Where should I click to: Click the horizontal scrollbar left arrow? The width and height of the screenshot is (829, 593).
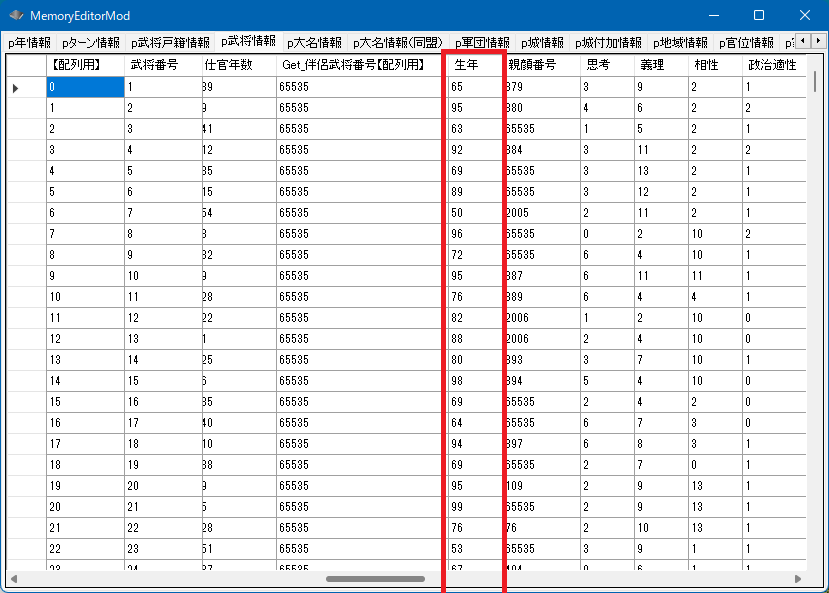[14, 579]
